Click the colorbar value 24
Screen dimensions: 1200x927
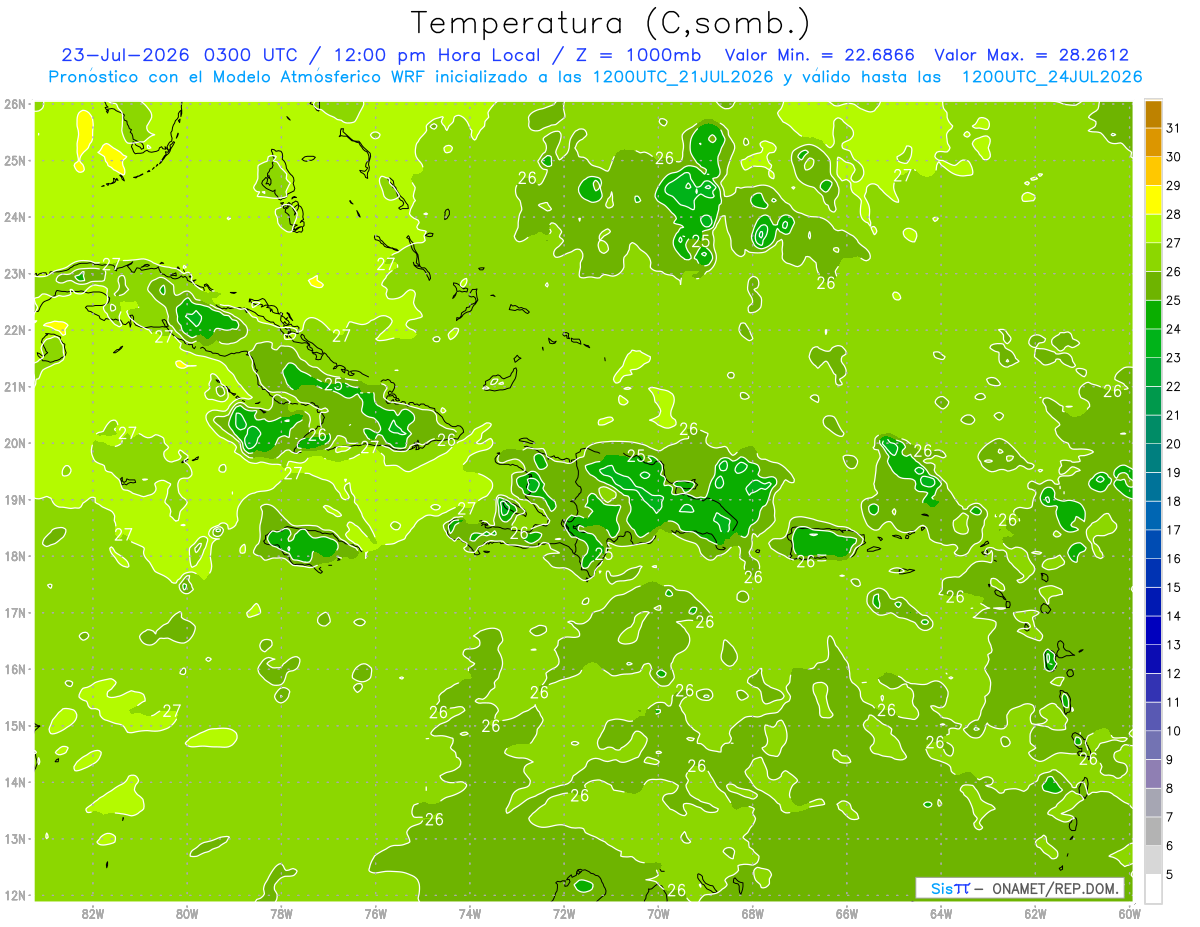[x=1174, y=329]
